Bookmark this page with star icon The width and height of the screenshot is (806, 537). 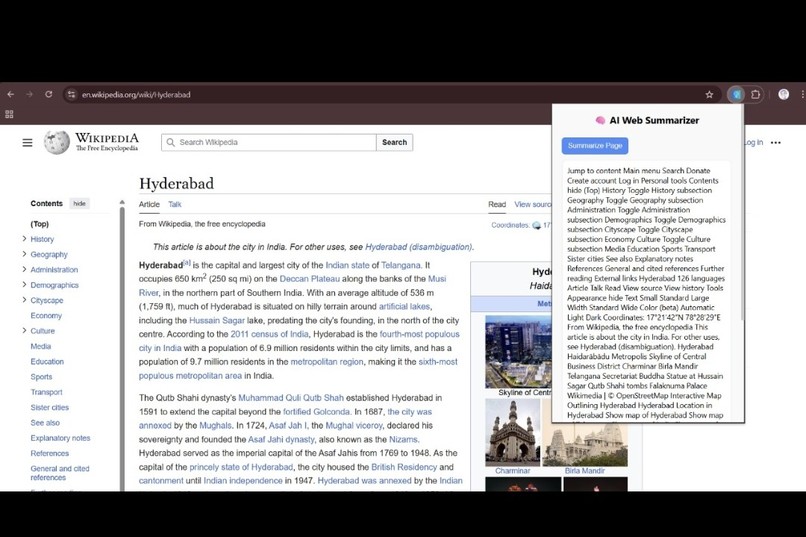point(709,95)
